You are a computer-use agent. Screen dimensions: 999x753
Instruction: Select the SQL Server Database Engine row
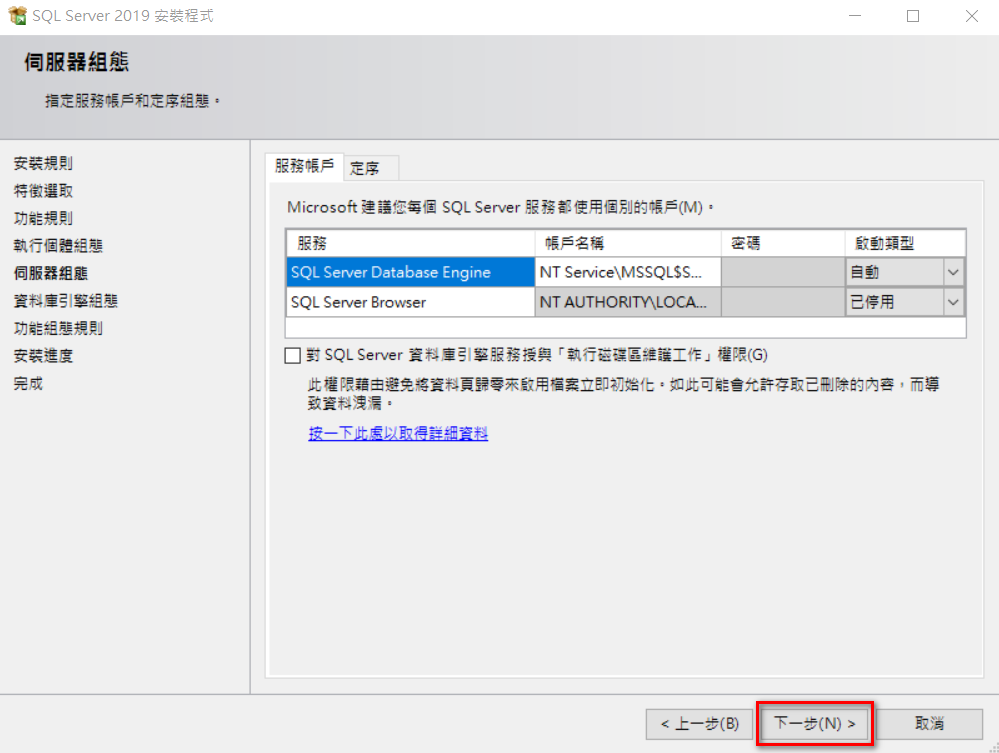(410, 273)
